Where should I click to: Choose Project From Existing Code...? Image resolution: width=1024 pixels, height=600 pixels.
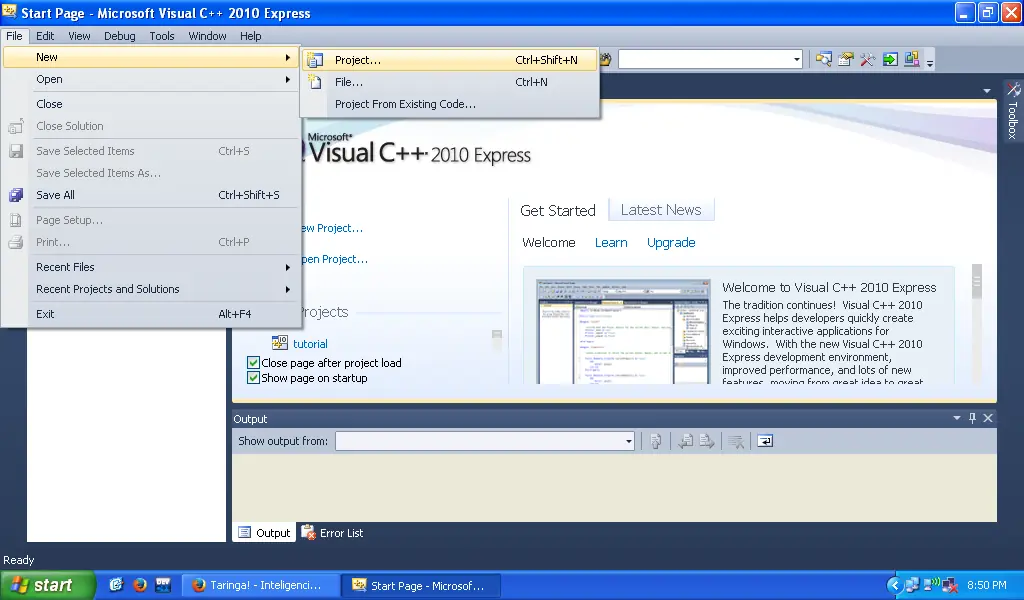point(449,104)
